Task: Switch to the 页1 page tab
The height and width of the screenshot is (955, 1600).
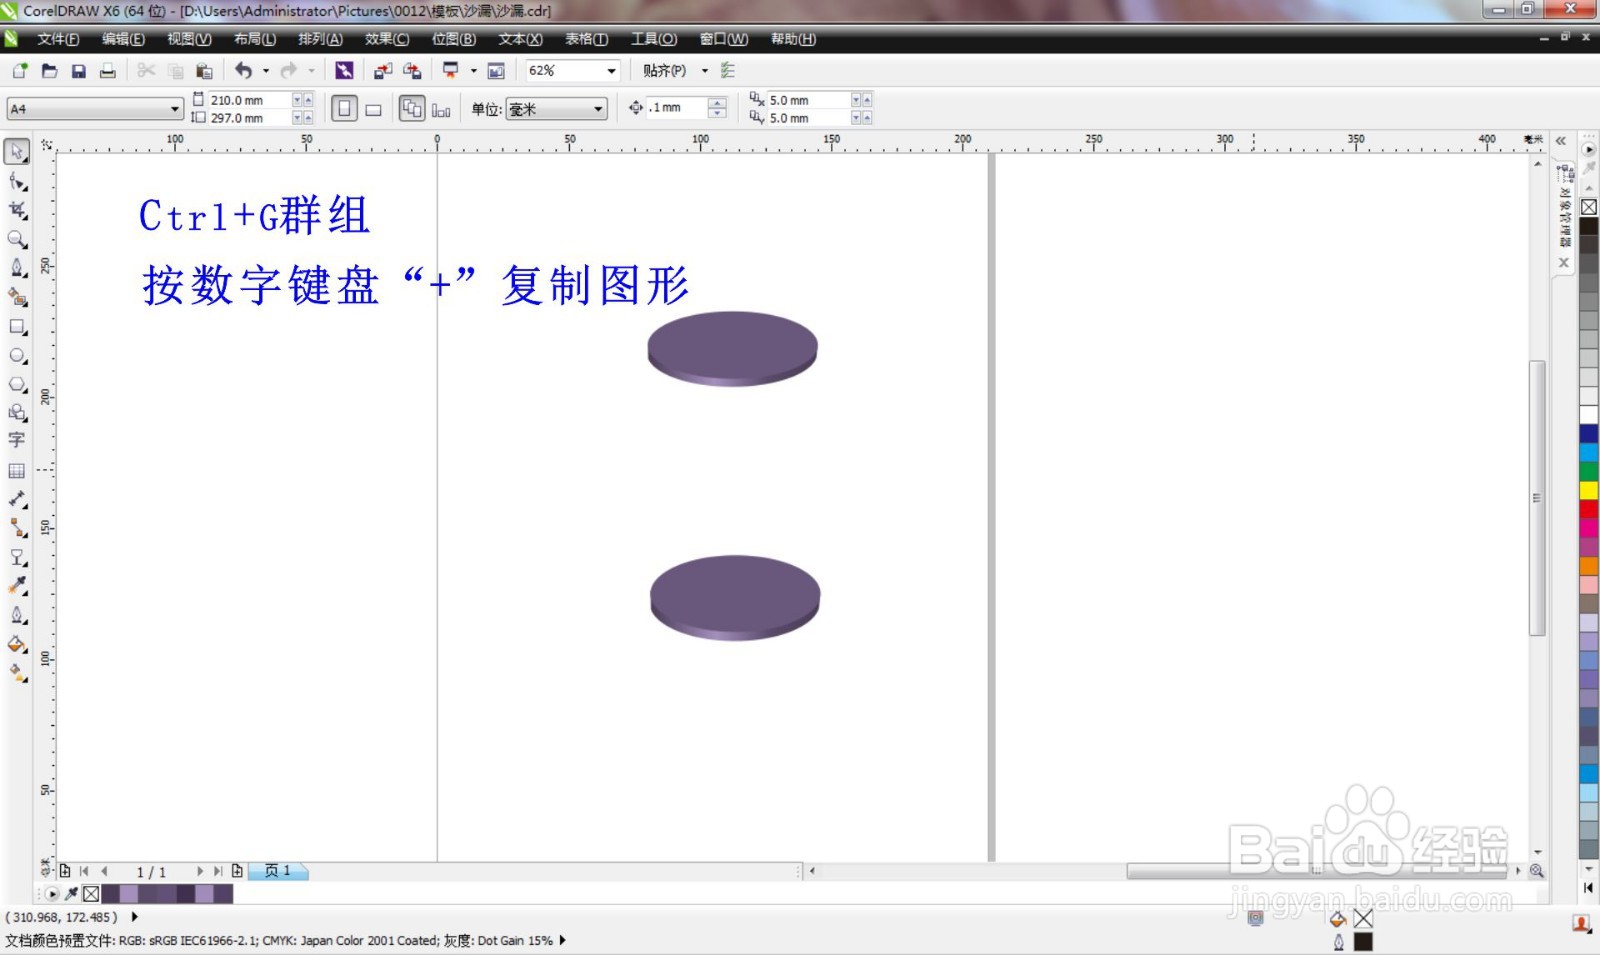Action: (x=279, y=871)
